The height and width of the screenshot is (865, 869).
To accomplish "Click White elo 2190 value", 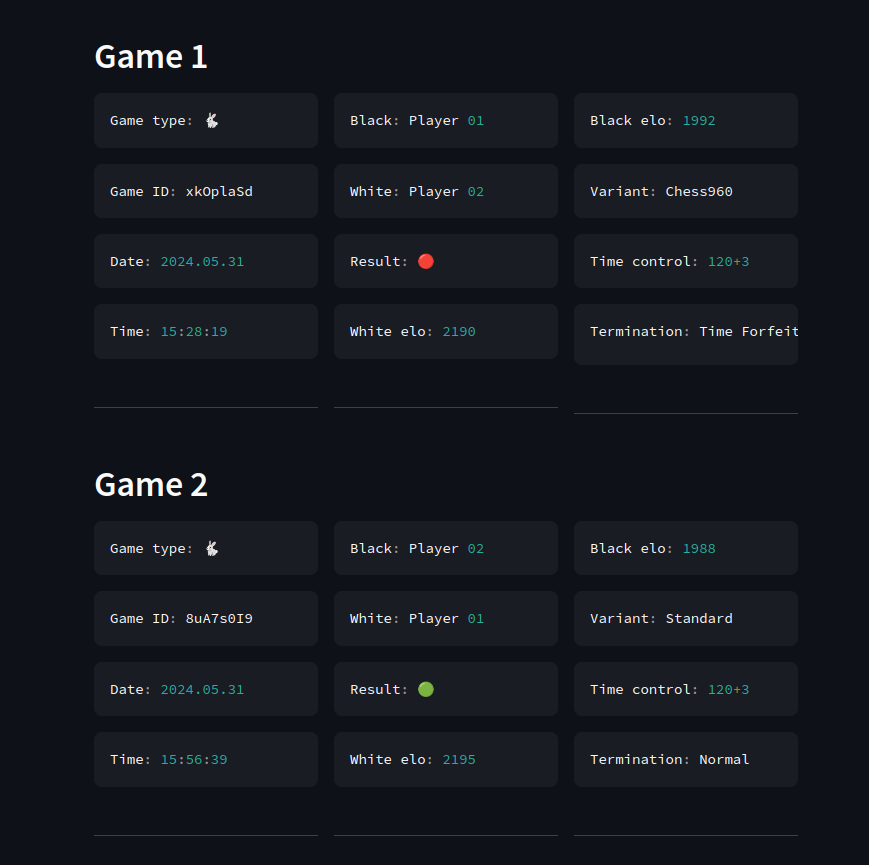I will tap(459, 331).
